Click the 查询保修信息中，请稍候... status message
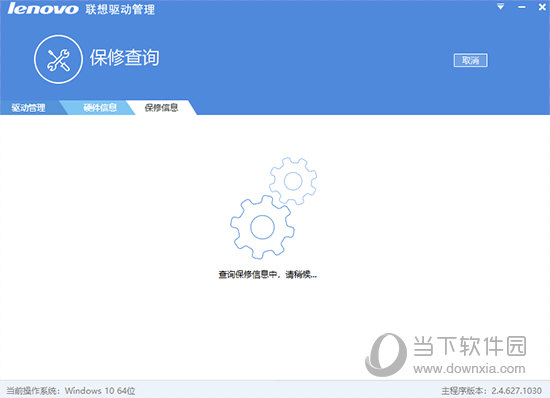Image resolution: width=550 pixels, height=398 pixels. tap(268, 274)
